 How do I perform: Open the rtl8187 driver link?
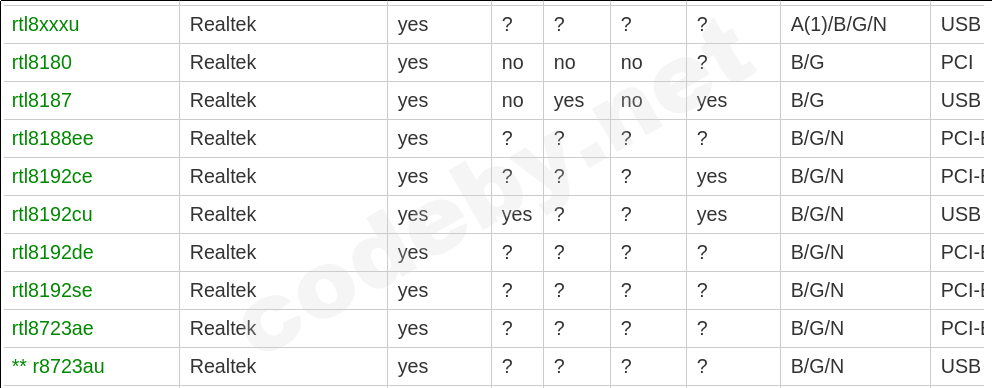[x=42, y=101]
